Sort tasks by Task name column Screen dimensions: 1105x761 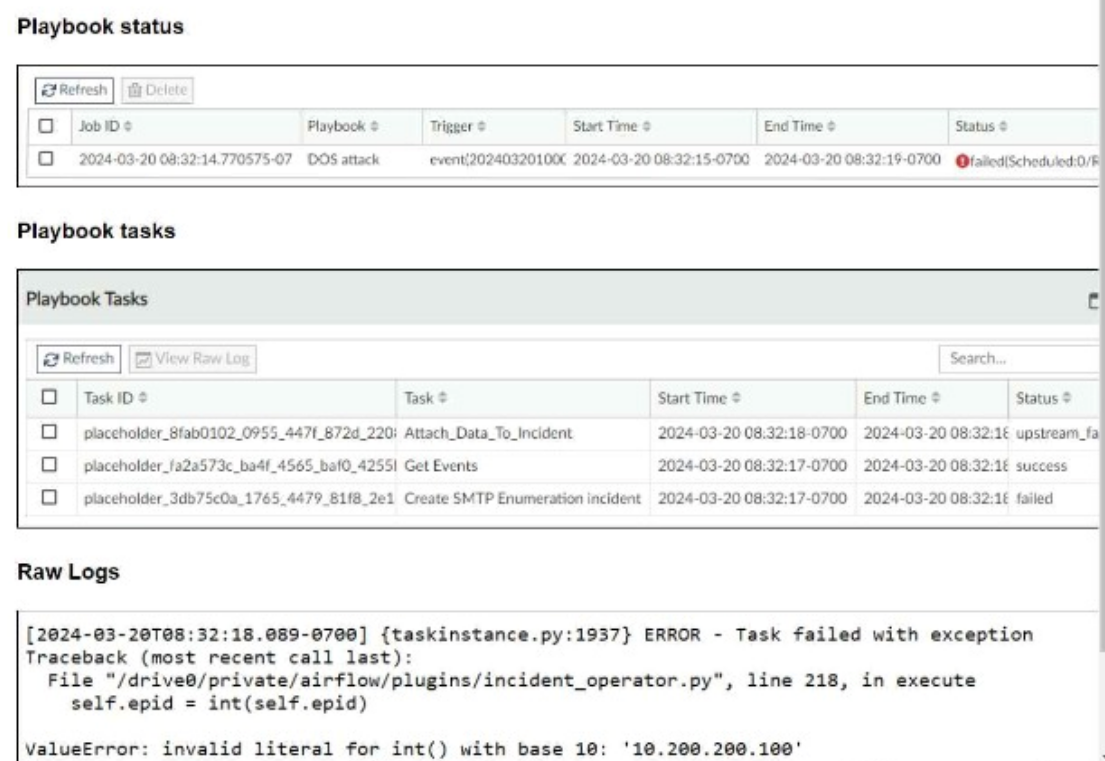422,397
